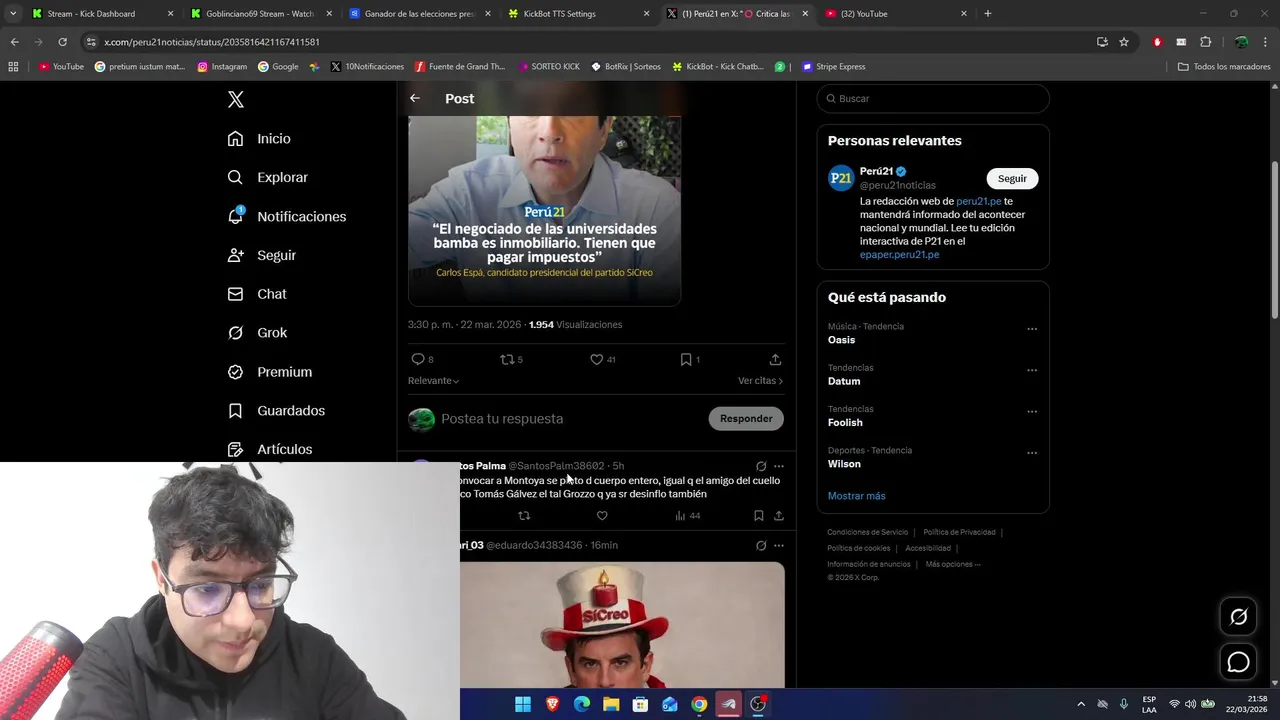
Task: Click the back arrow beside Post
Action: (x=415, y=98)
